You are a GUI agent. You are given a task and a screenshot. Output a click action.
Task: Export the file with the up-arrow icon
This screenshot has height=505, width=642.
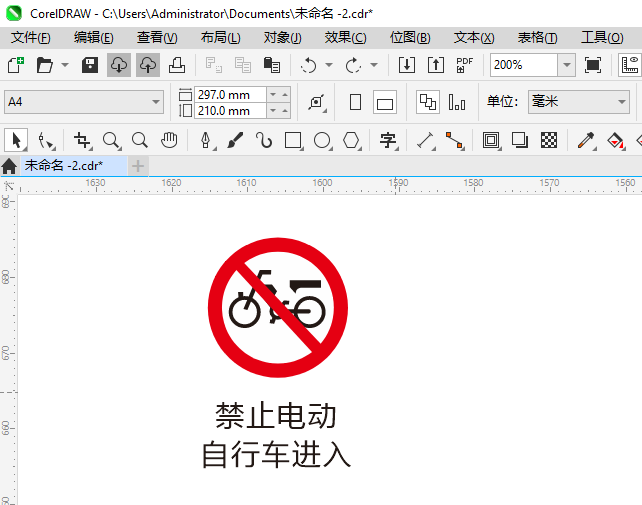click(436, 65)
